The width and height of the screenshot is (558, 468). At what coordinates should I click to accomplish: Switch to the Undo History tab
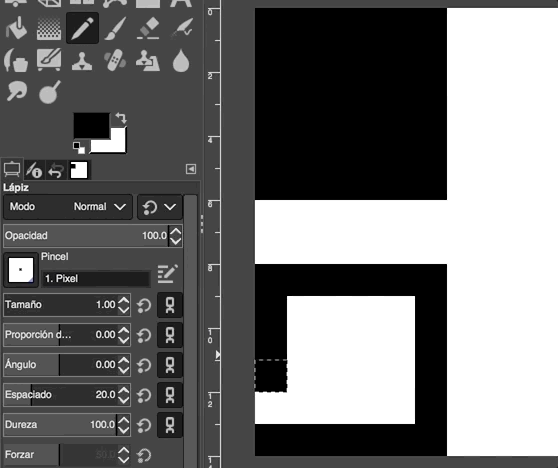point(56,170)
